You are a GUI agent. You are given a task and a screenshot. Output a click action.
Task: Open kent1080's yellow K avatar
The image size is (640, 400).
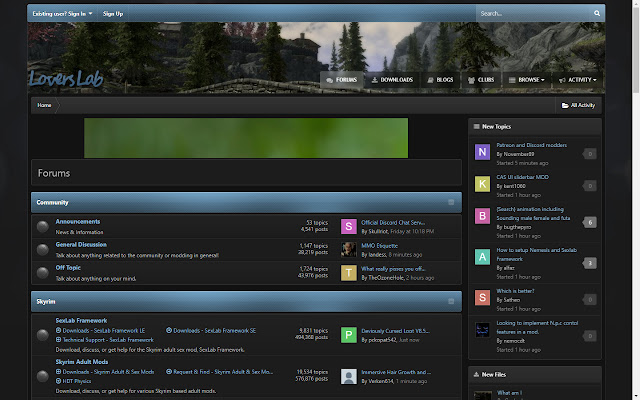pos(482,184)
